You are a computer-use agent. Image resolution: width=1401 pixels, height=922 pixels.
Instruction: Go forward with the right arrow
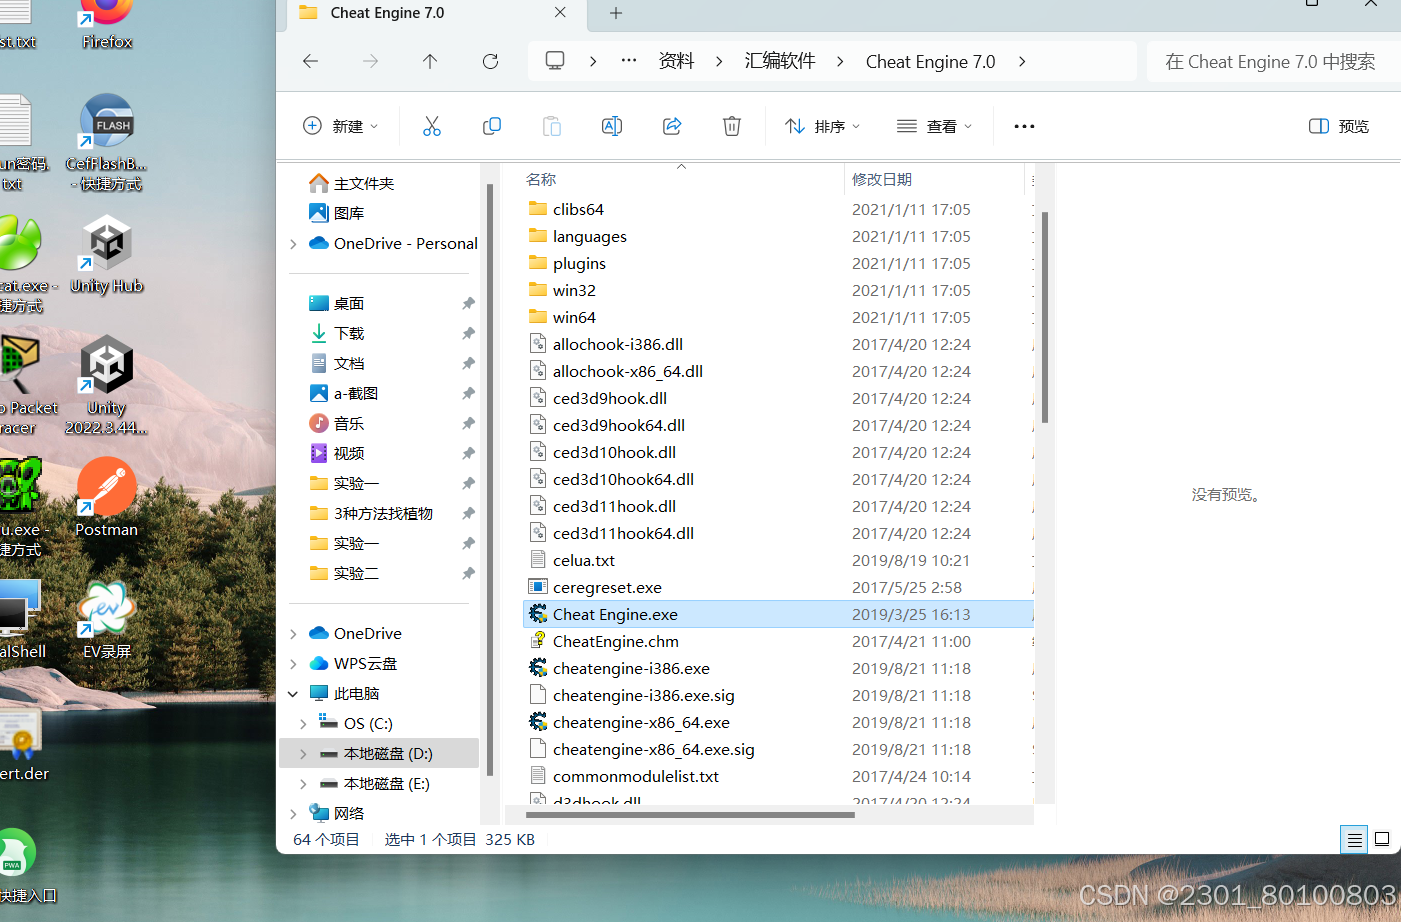click(x=371, y=61)
